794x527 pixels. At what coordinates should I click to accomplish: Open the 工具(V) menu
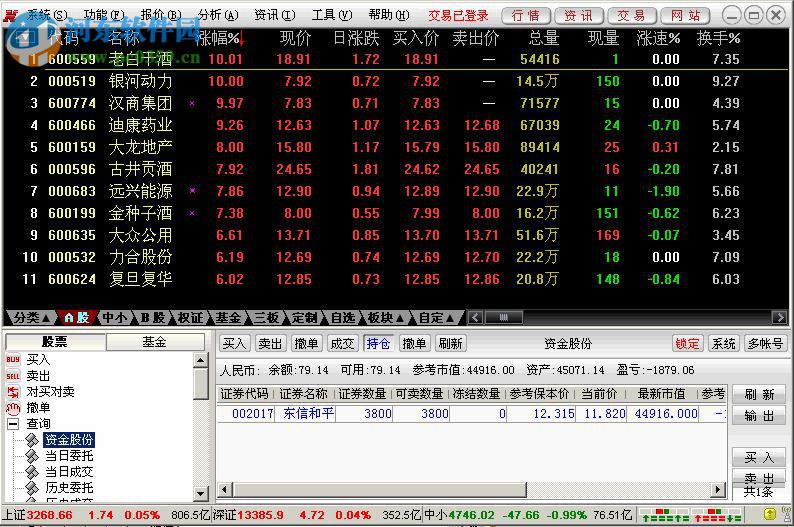tap(332, 15)
